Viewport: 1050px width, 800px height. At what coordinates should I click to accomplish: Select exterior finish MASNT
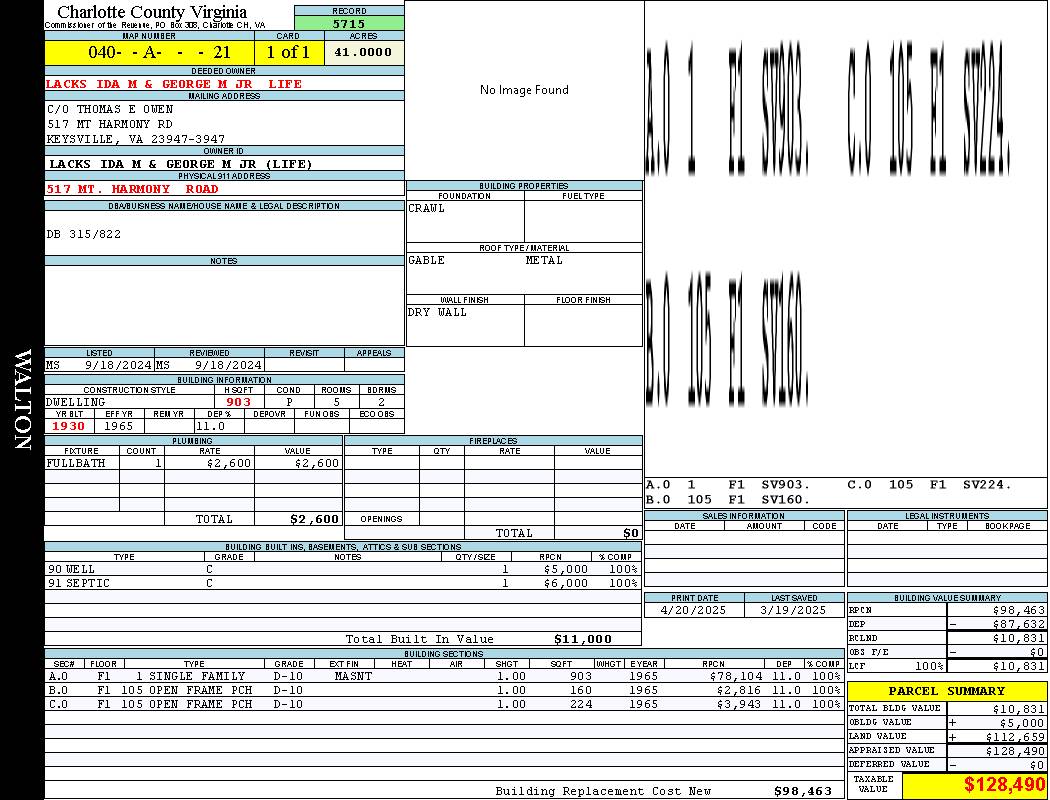353,677
